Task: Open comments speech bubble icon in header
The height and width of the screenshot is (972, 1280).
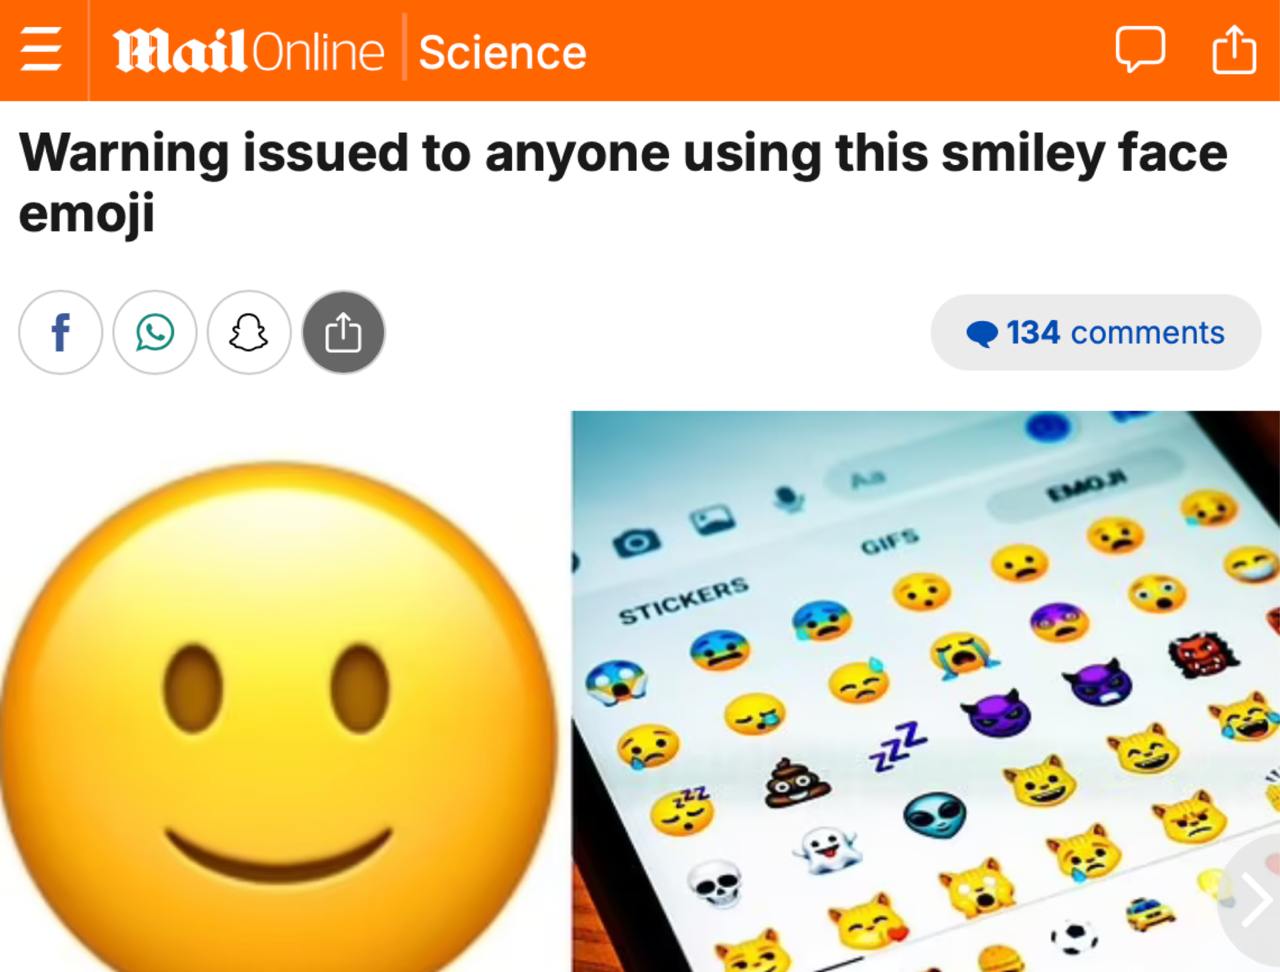Action: point(1140,49)
